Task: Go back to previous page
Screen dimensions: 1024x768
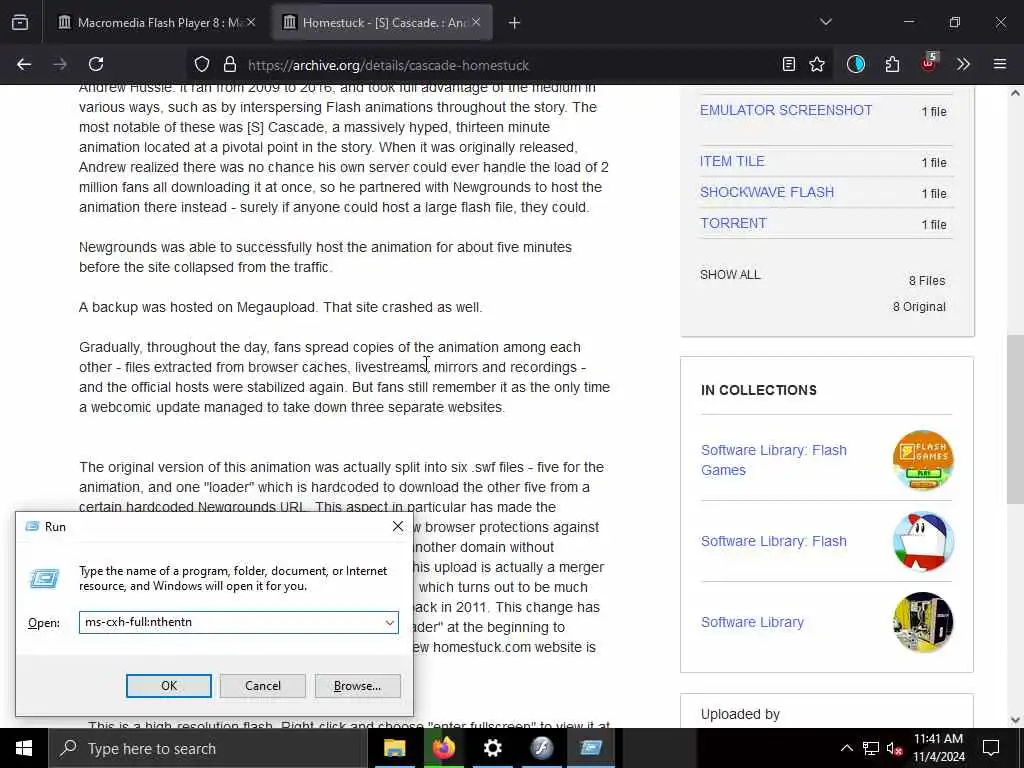Action: pos(24,65)
